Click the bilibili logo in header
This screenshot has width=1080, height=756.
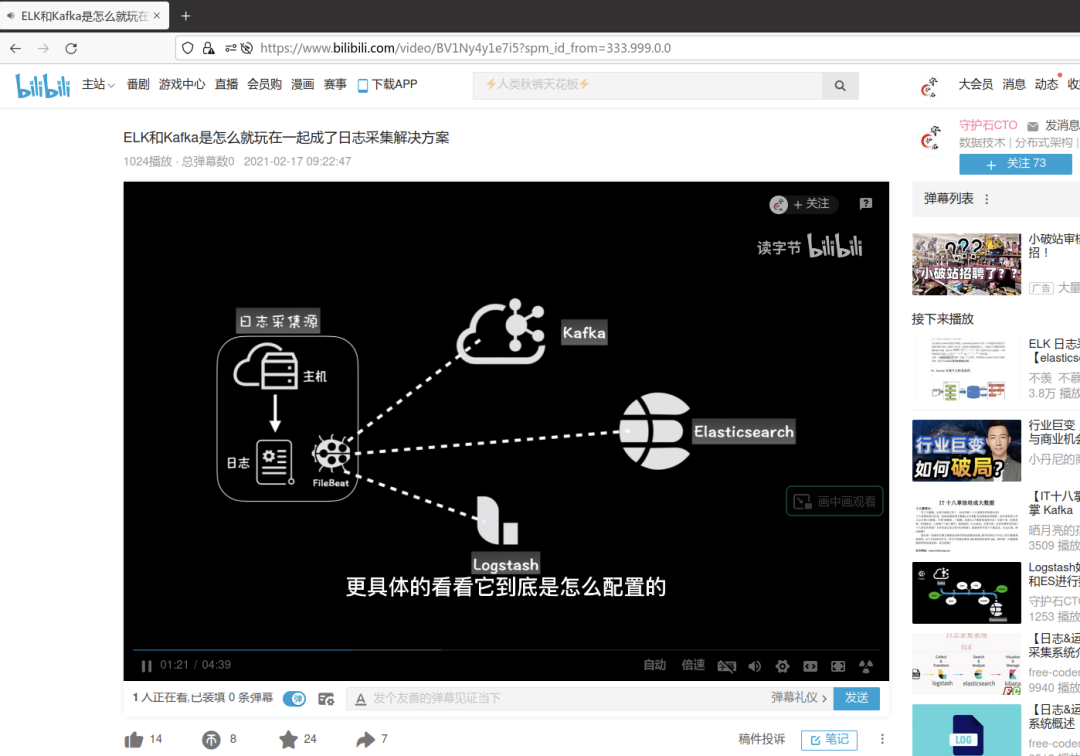coord(43,85)
